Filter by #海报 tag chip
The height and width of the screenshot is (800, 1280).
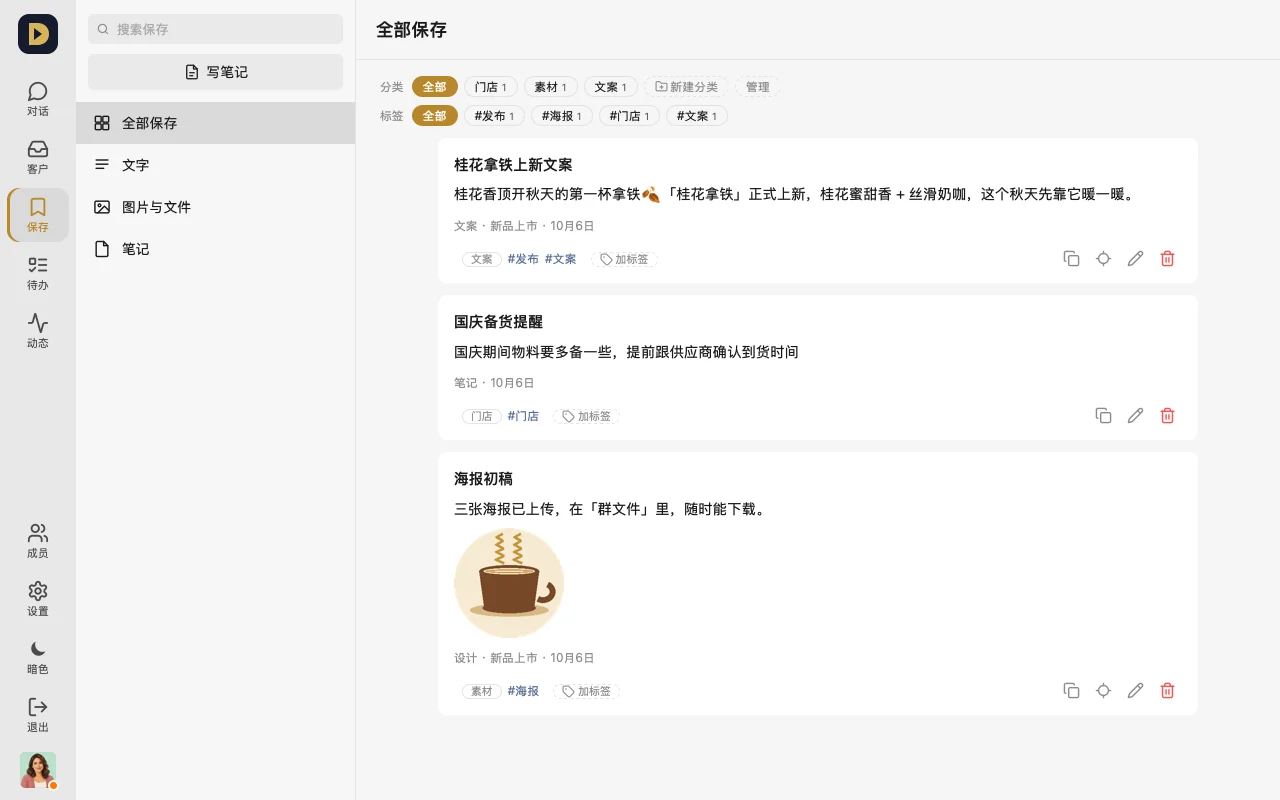coord(562,116)
